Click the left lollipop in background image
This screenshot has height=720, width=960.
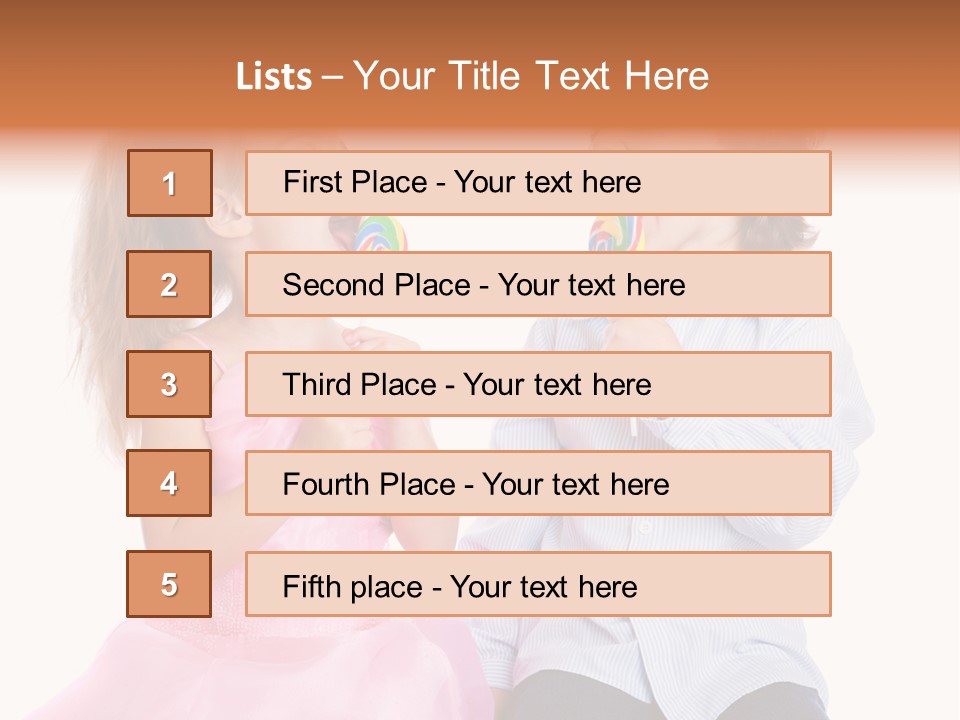point(383,234)
